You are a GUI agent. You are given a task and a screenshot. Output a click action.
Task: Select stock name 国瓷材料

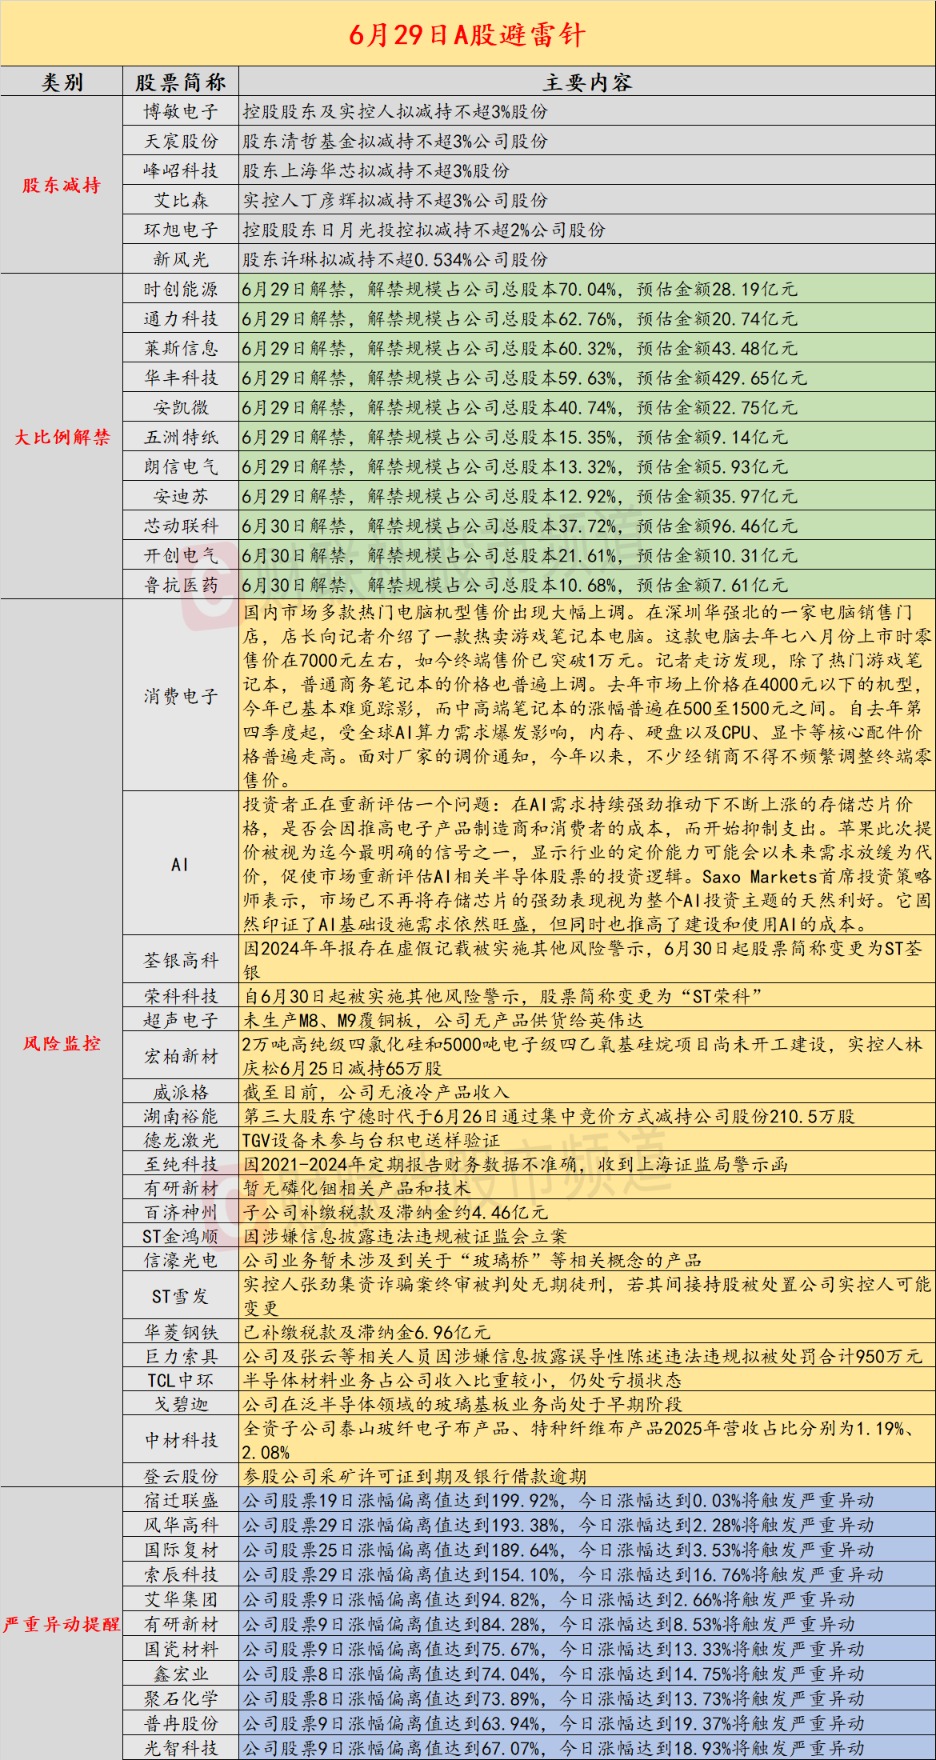click(181, 1649)
